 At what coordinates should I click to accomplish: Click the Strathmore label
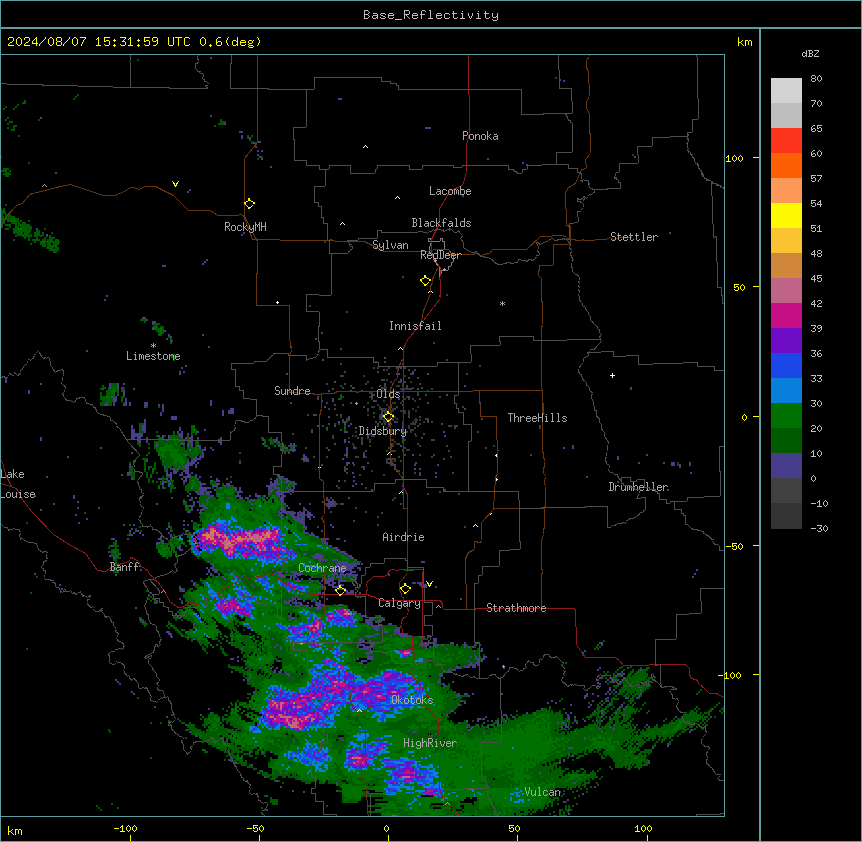pyautogui.click(x=516, y=608)
